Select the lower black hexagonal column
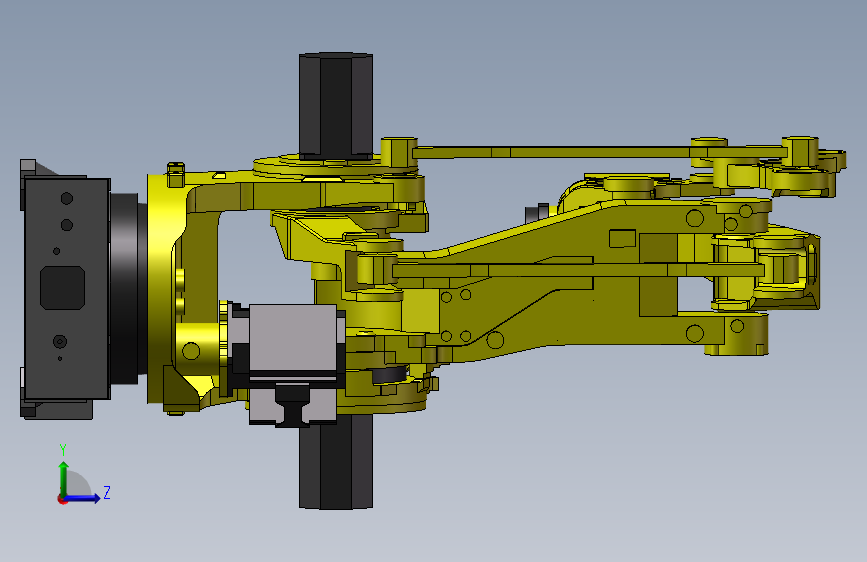 tap(336, 462)
